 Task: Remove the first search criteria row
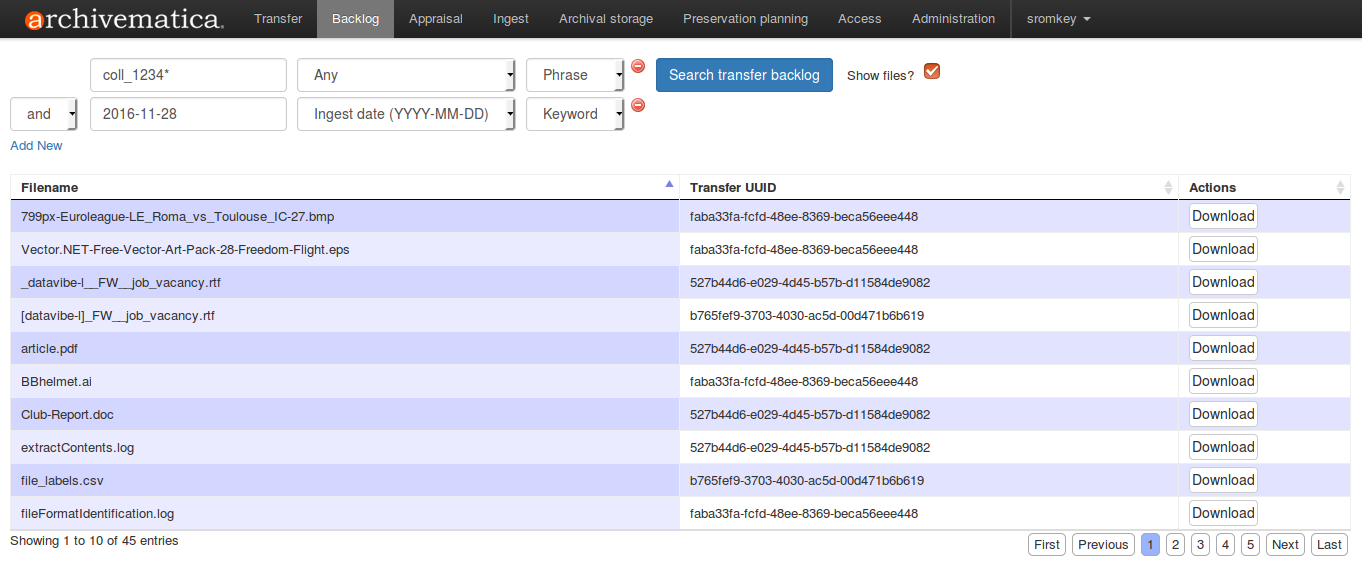pos(638,67)
